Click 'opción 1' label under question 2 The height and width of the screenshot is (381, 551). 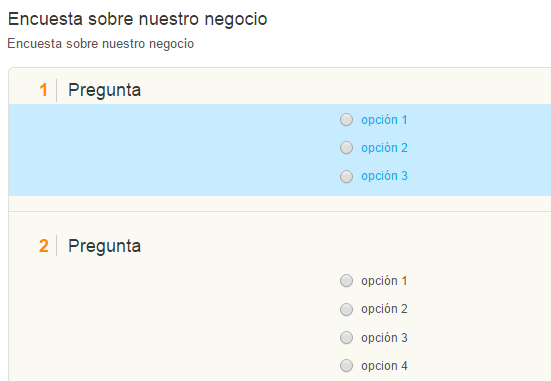pyautogui.click(x=384, y=281)
